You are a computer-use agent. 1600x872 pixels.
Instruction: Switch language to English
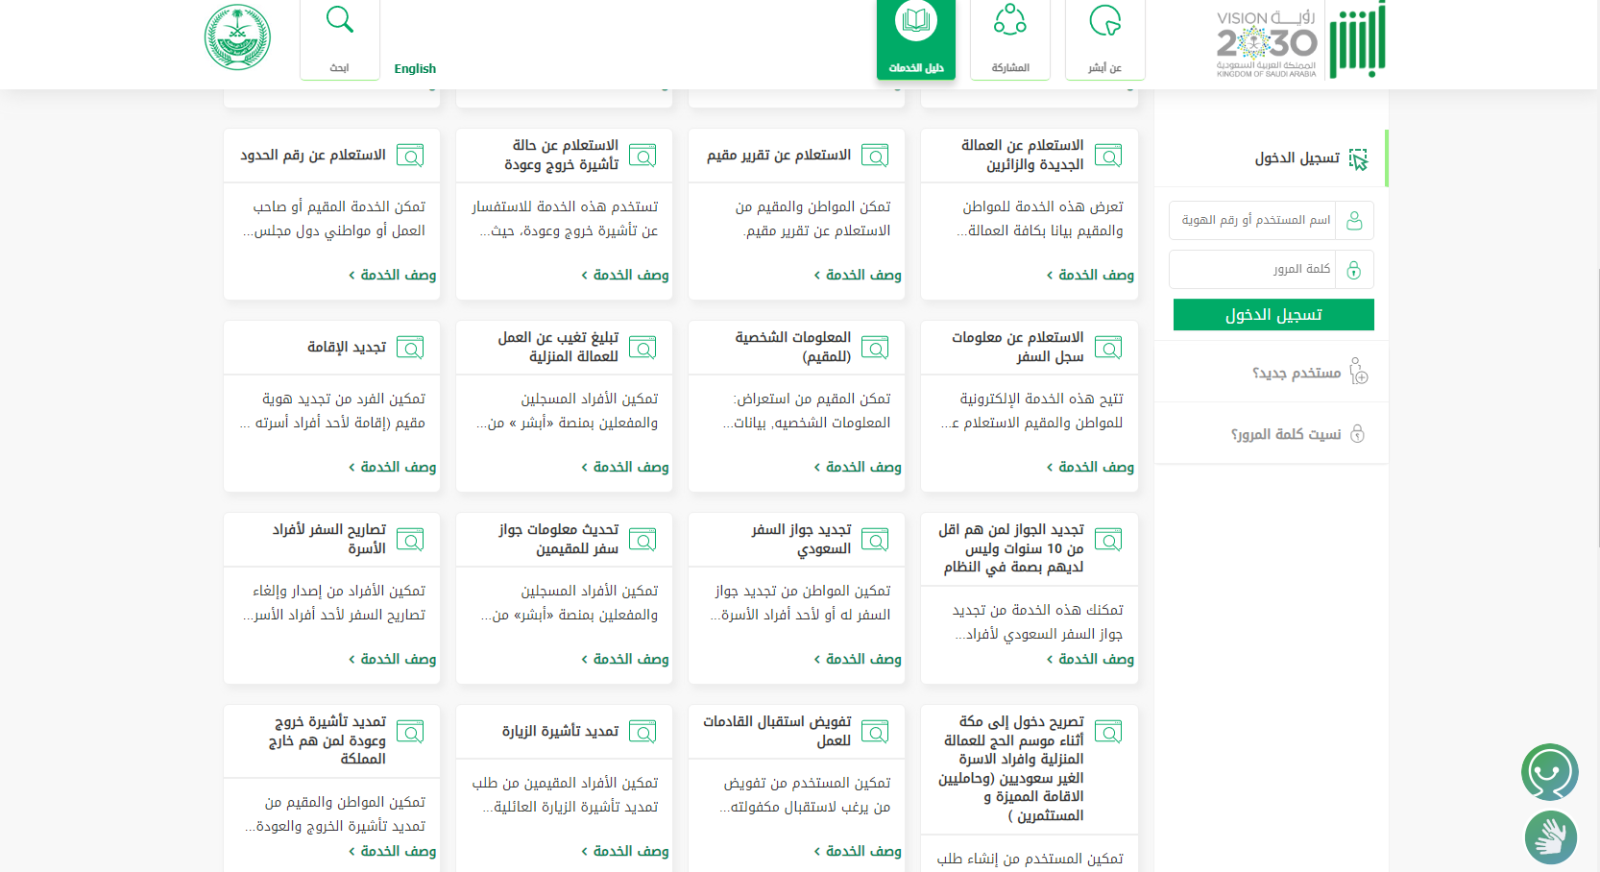click(415, 69)
